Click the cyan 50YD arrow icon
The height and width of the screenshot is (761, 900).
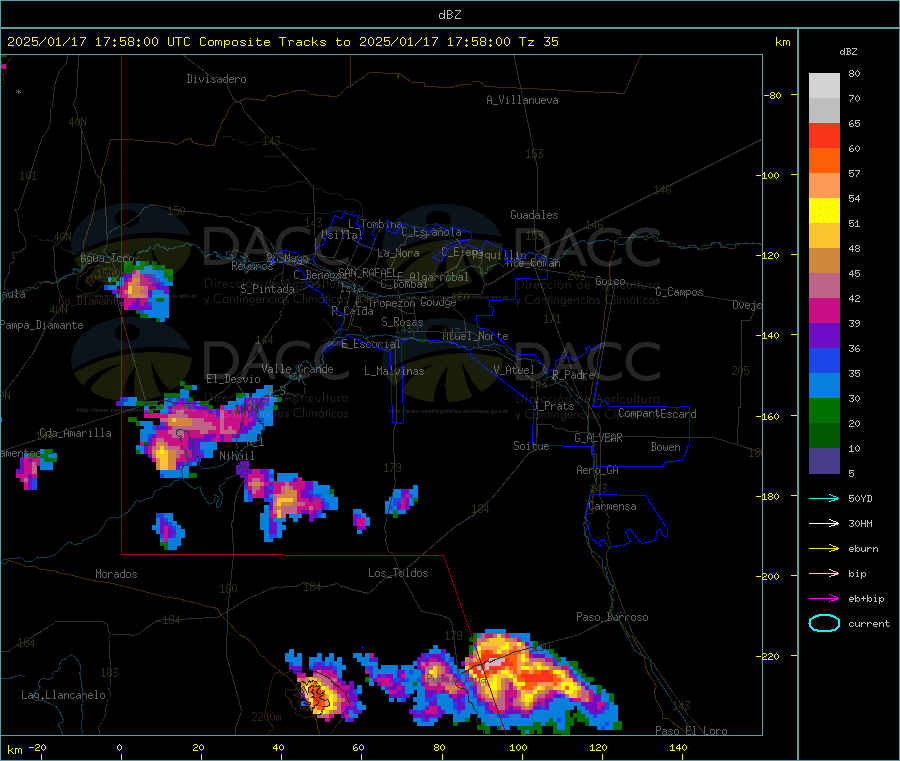824,498
